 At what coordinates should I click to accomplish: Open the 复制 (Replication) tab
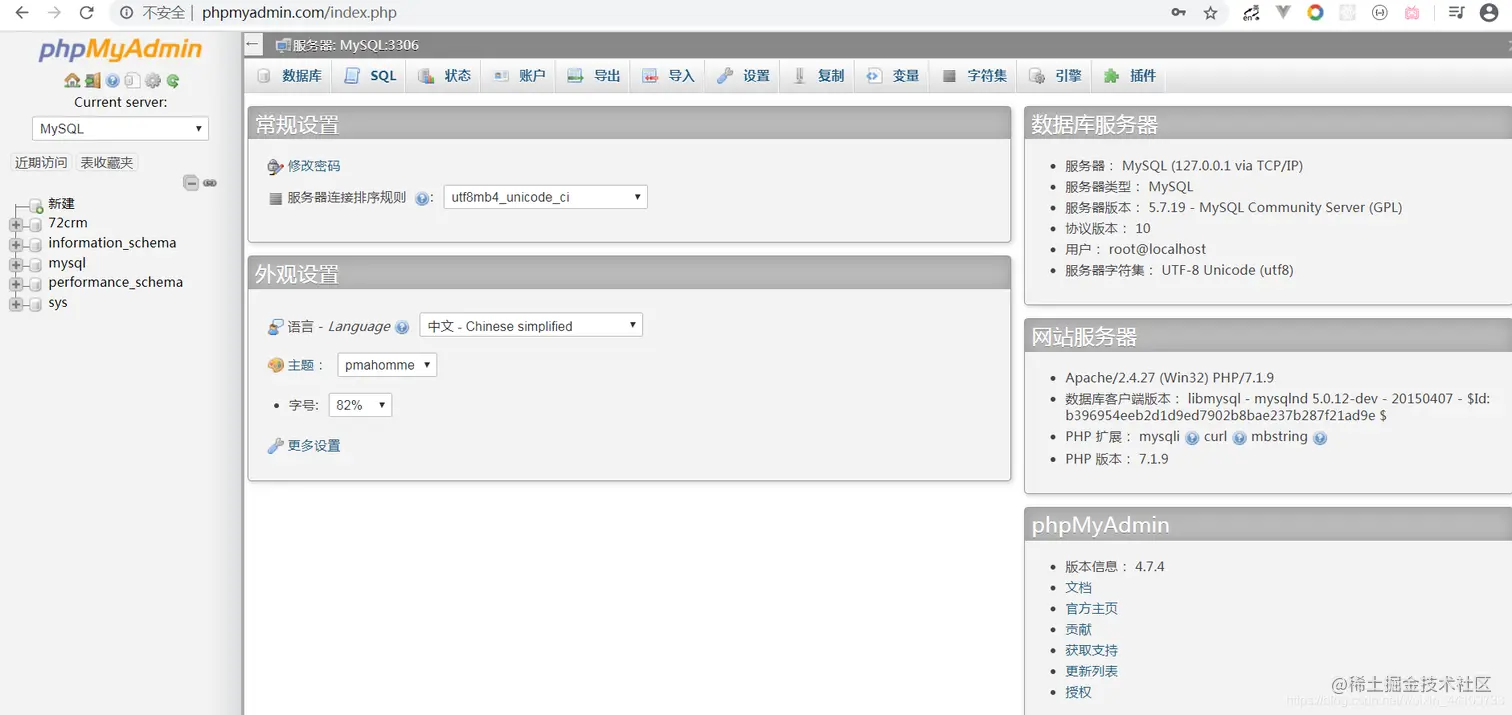point(818,76)
